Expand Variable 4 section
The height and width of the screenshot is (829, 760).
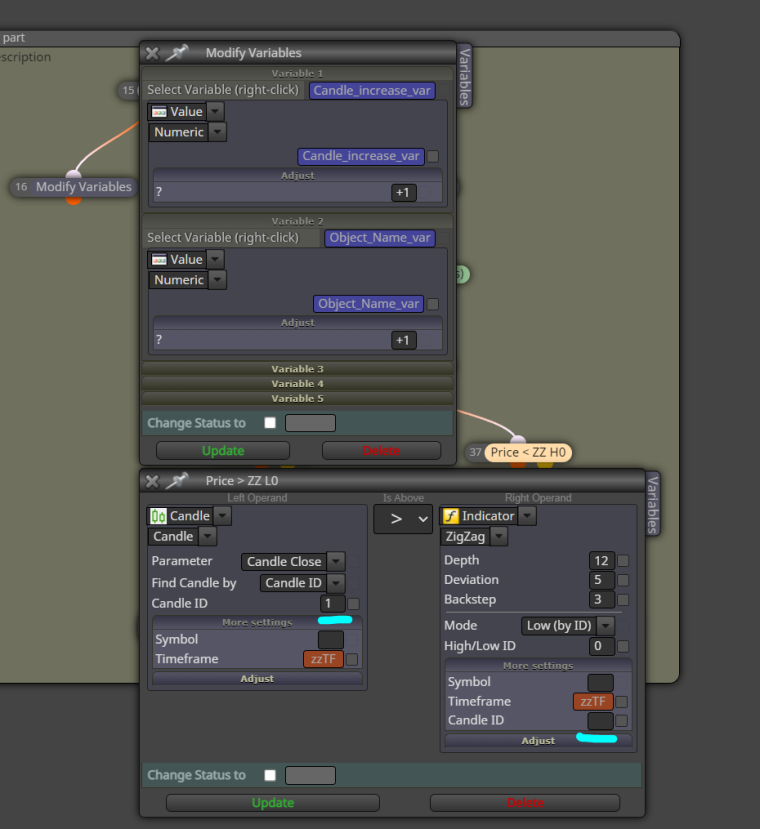297,383
